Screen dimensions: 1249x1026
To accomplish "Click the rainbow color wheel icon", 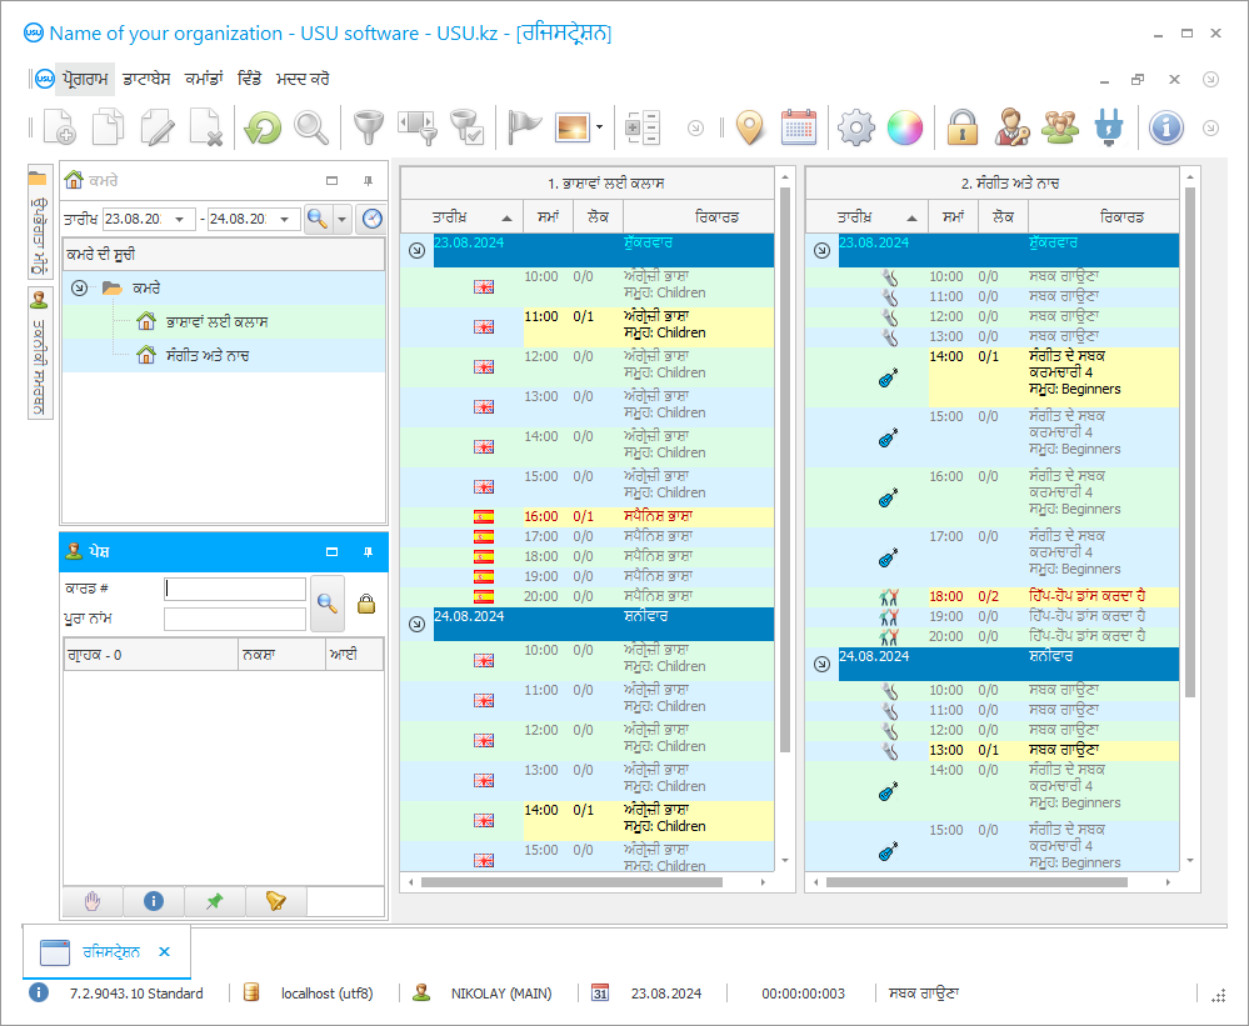I will click(x=905, y=127).
